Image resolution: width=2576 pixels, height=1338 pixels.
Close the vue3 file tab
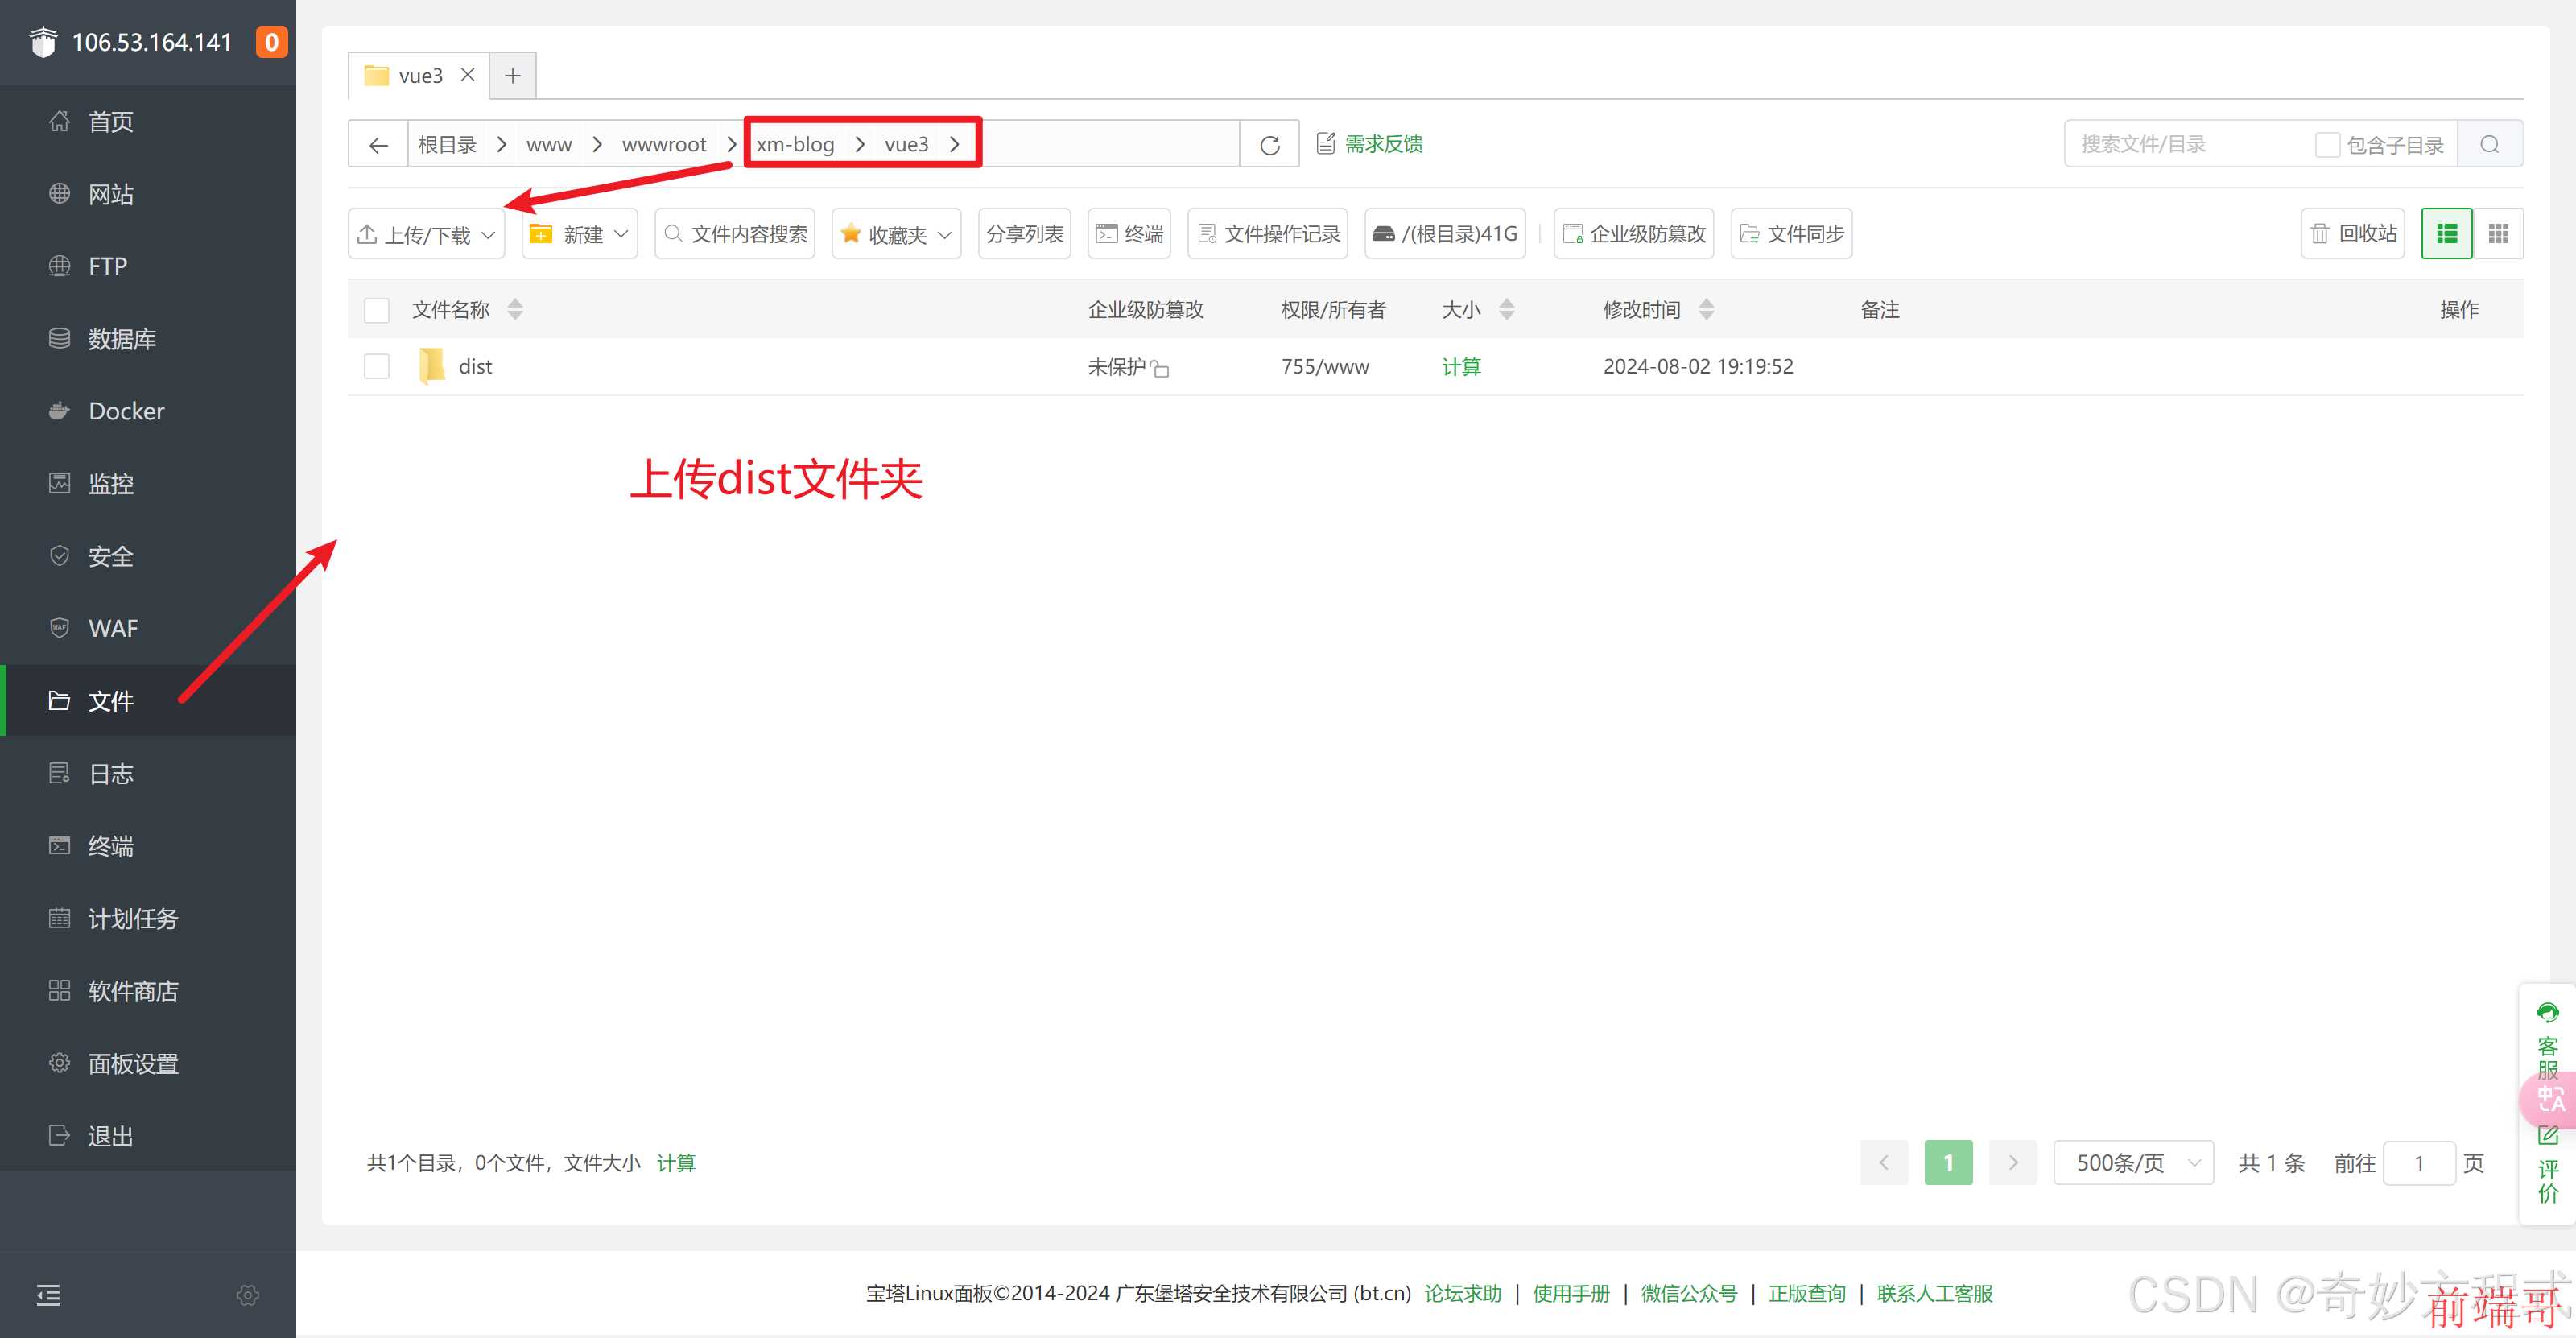point(467,75)
